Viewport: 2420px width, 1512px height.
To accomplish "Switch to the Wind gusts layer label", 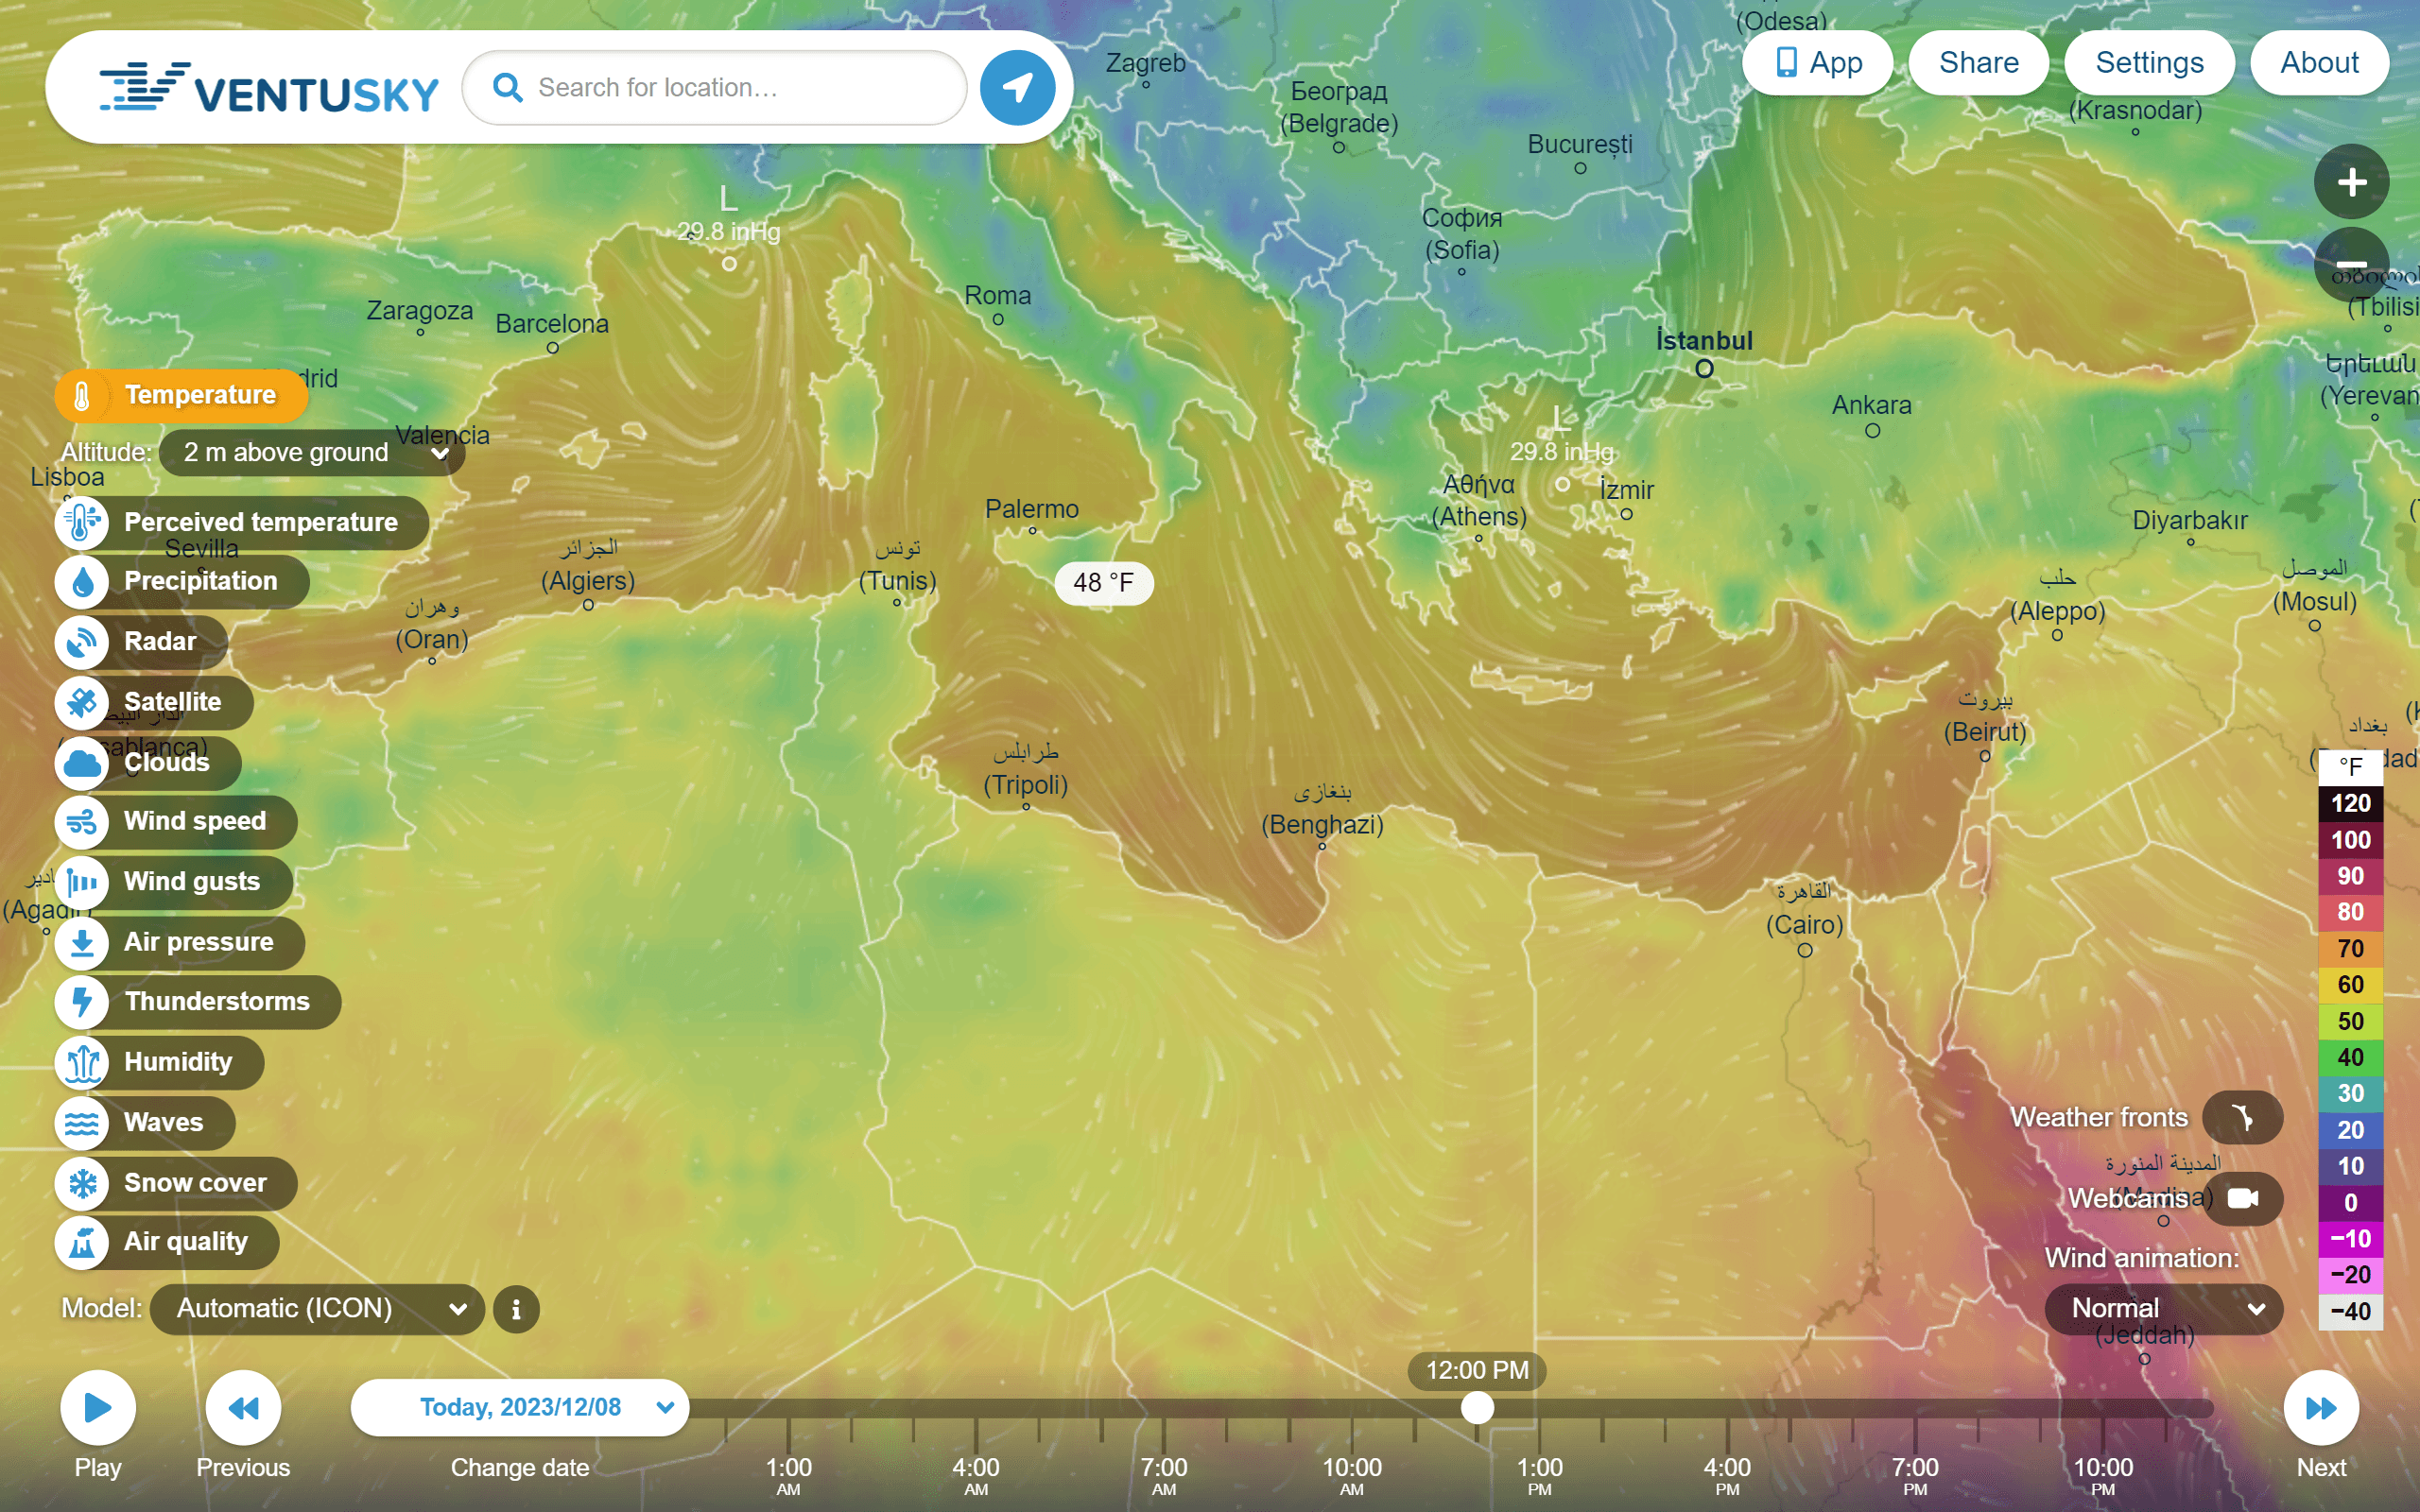I will (x=192, y=881).
